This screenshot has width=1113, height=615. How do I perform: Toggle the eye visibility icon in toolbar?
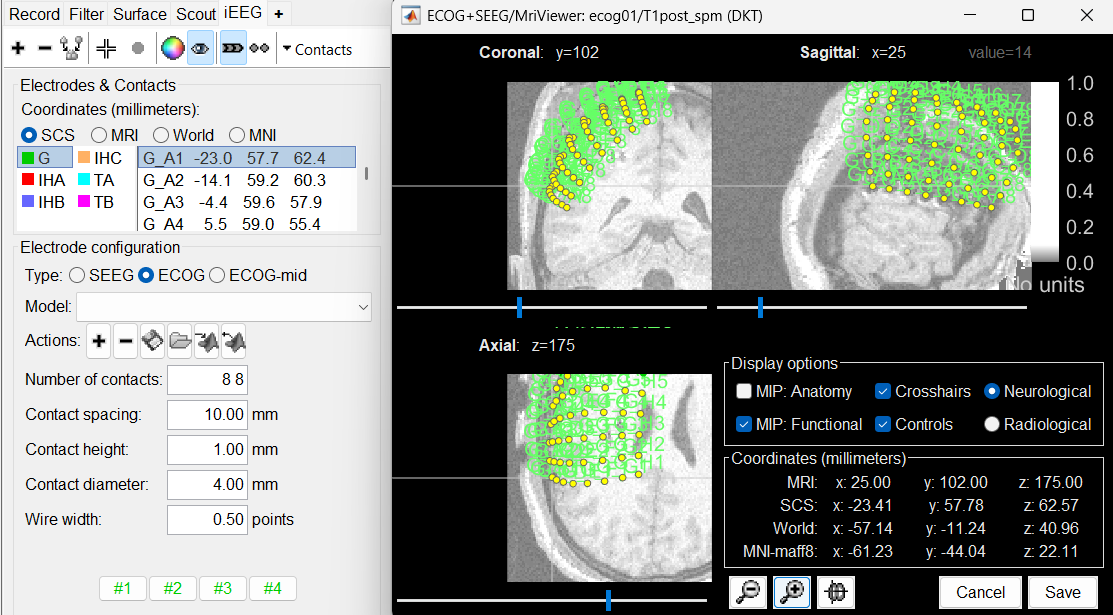pyautogui.click(x=200, y=48)
